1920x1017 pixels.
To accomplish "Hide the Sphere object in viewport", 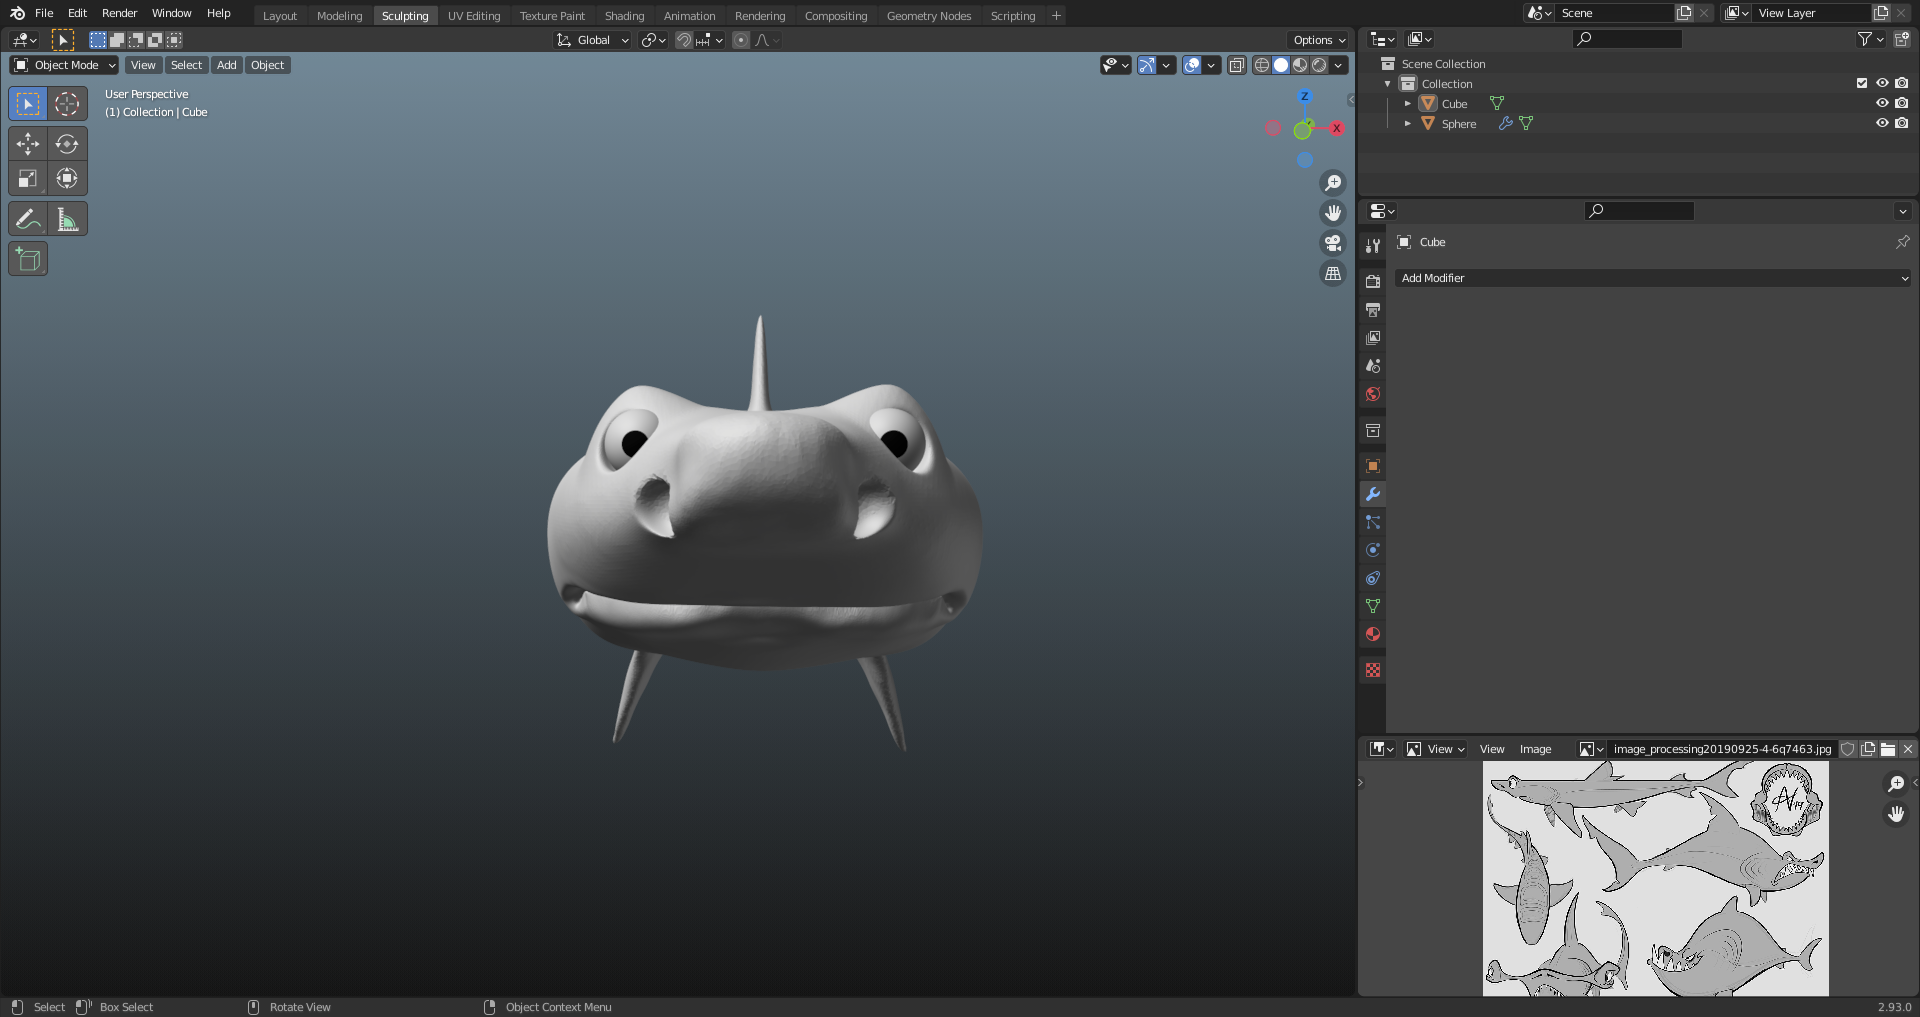I will pos(1882,123).
